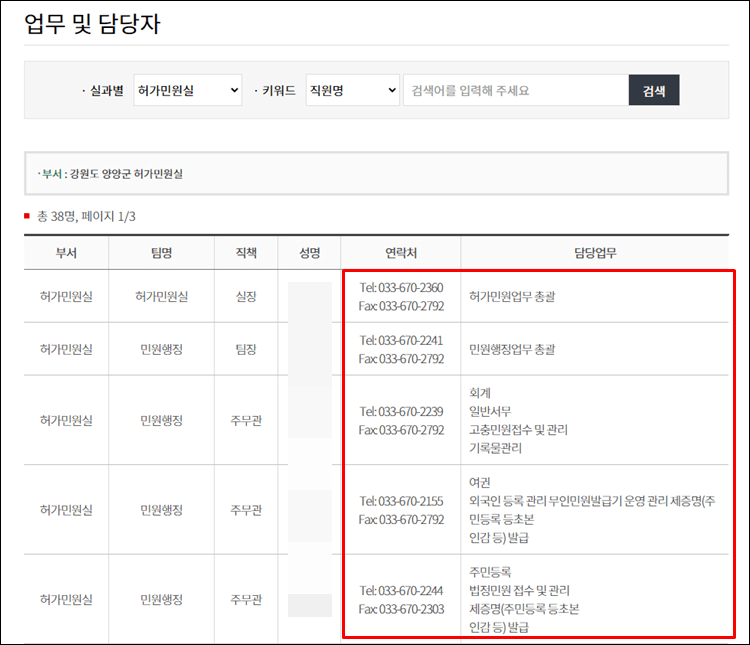Click the 직책 column header
The width and height of the screenshot is (750, 645).
tap(246, 253)
